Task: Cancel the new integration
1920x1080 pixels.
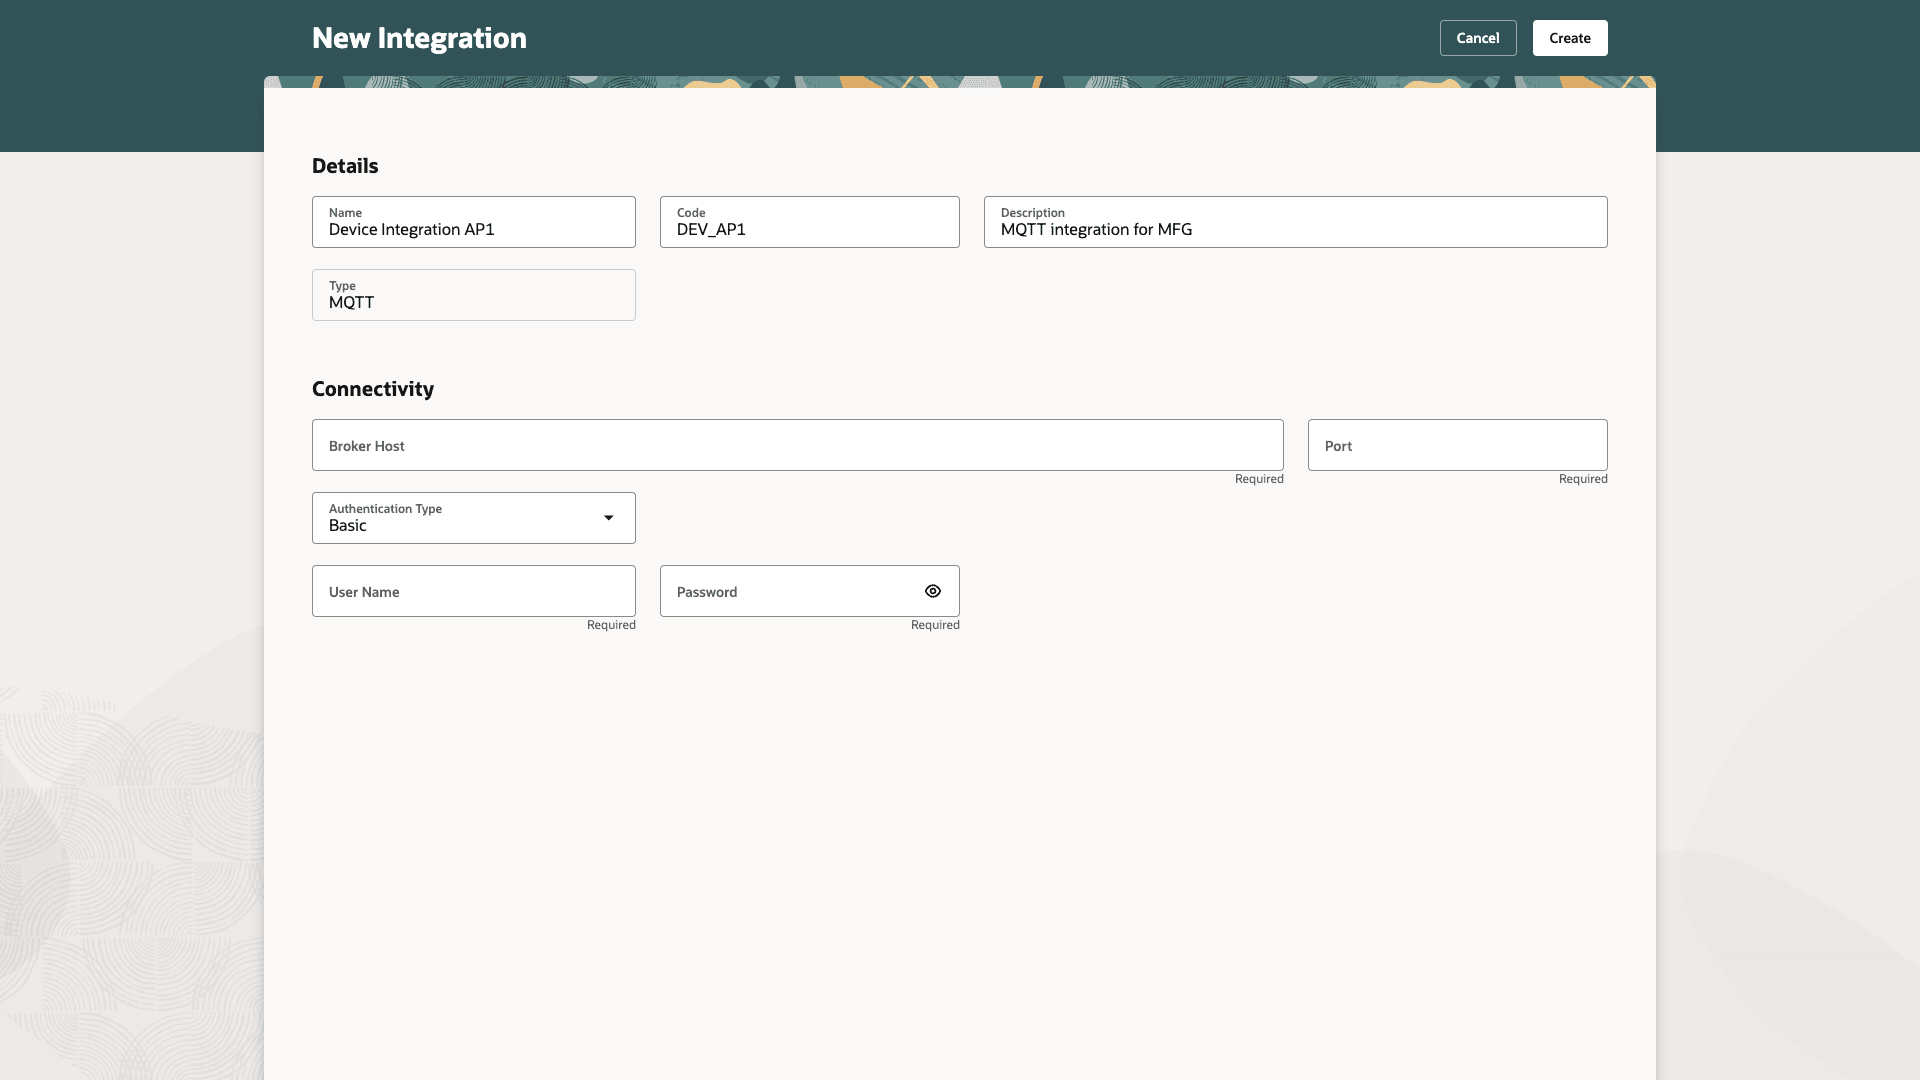Action: point(1477,37)
